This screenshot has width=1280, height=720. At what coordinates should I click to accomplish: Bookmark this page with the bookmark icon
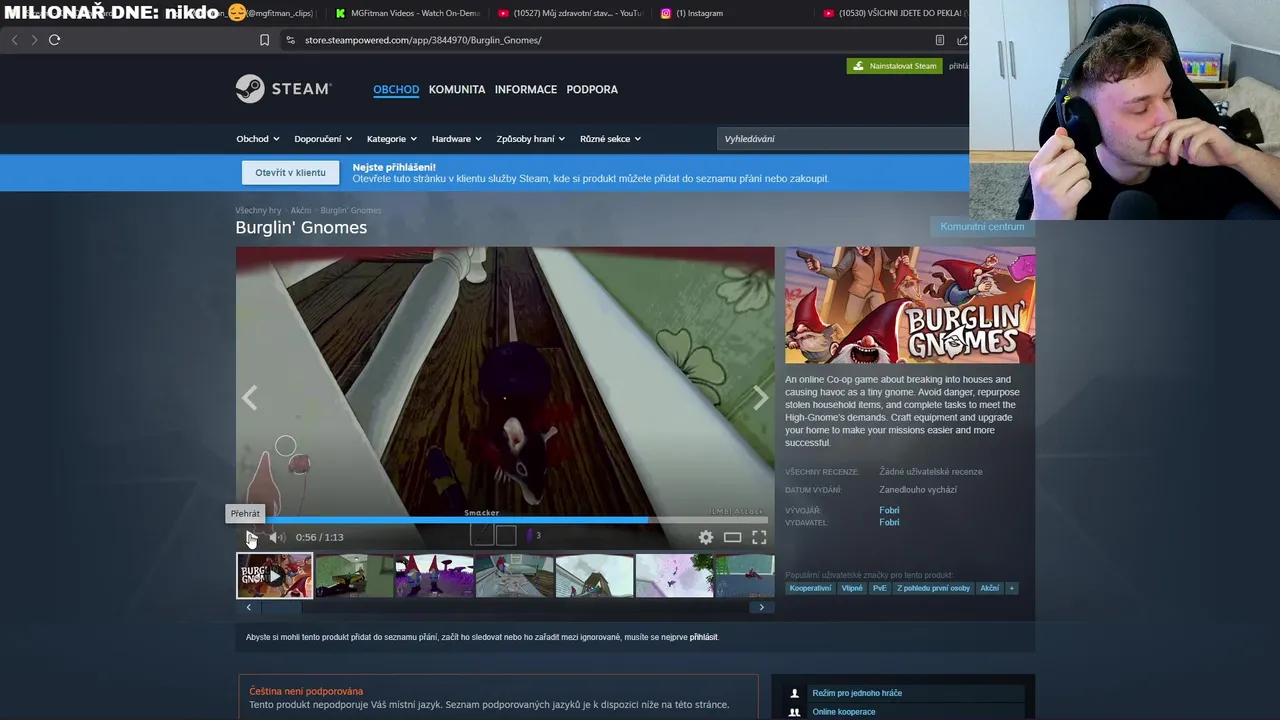264,40
